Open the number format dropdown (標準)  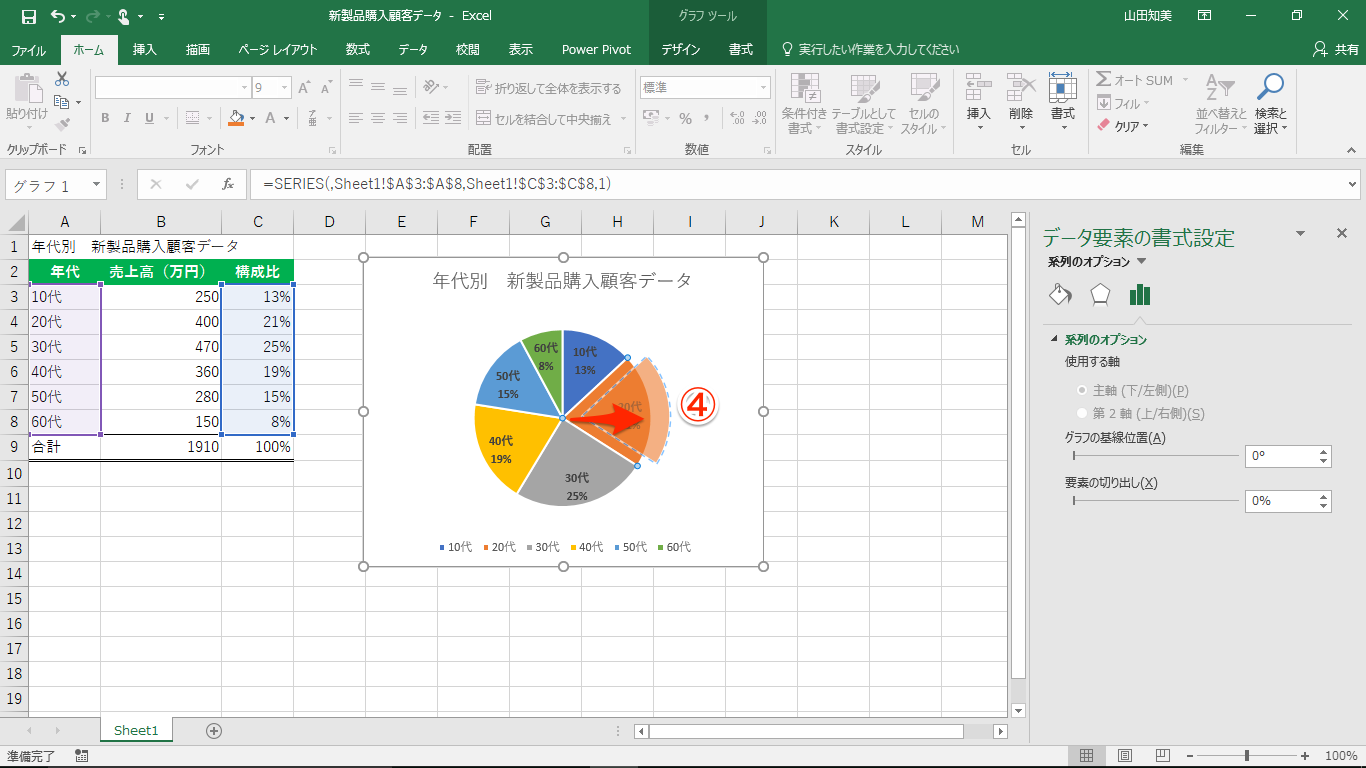[763, 87]
